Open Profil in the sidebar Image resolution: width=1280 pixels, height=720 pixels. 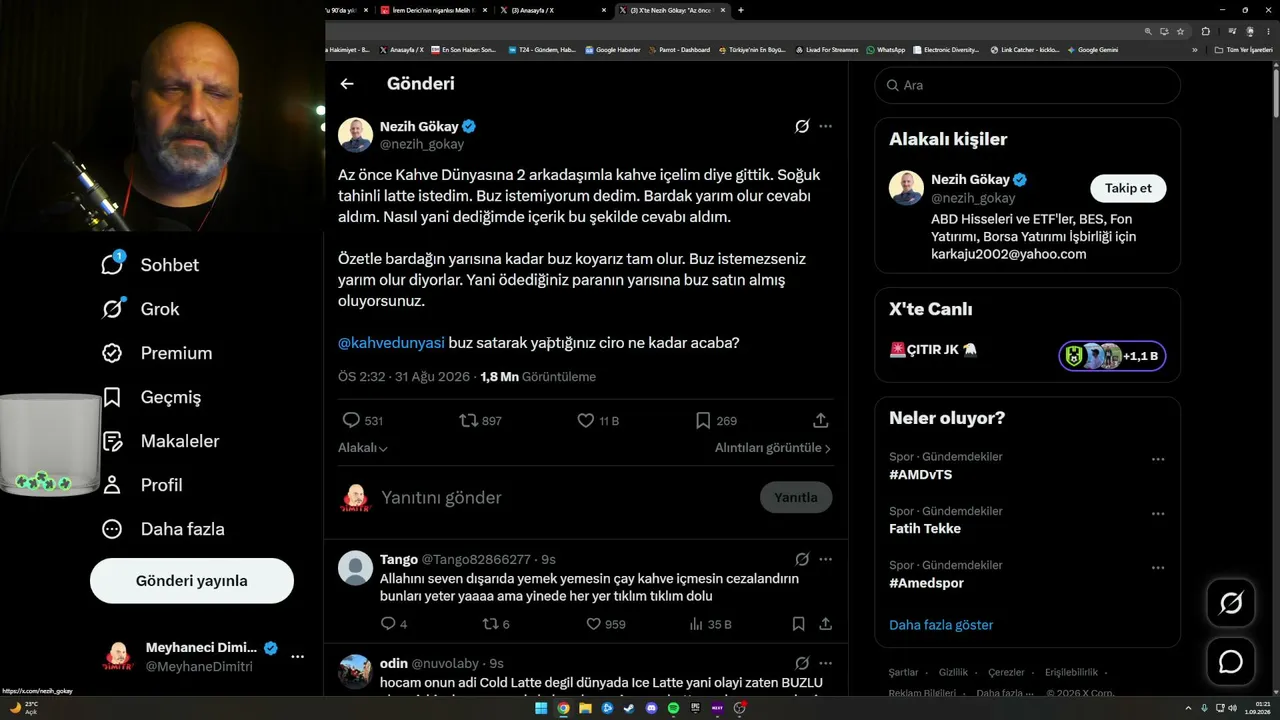point(141,485)
